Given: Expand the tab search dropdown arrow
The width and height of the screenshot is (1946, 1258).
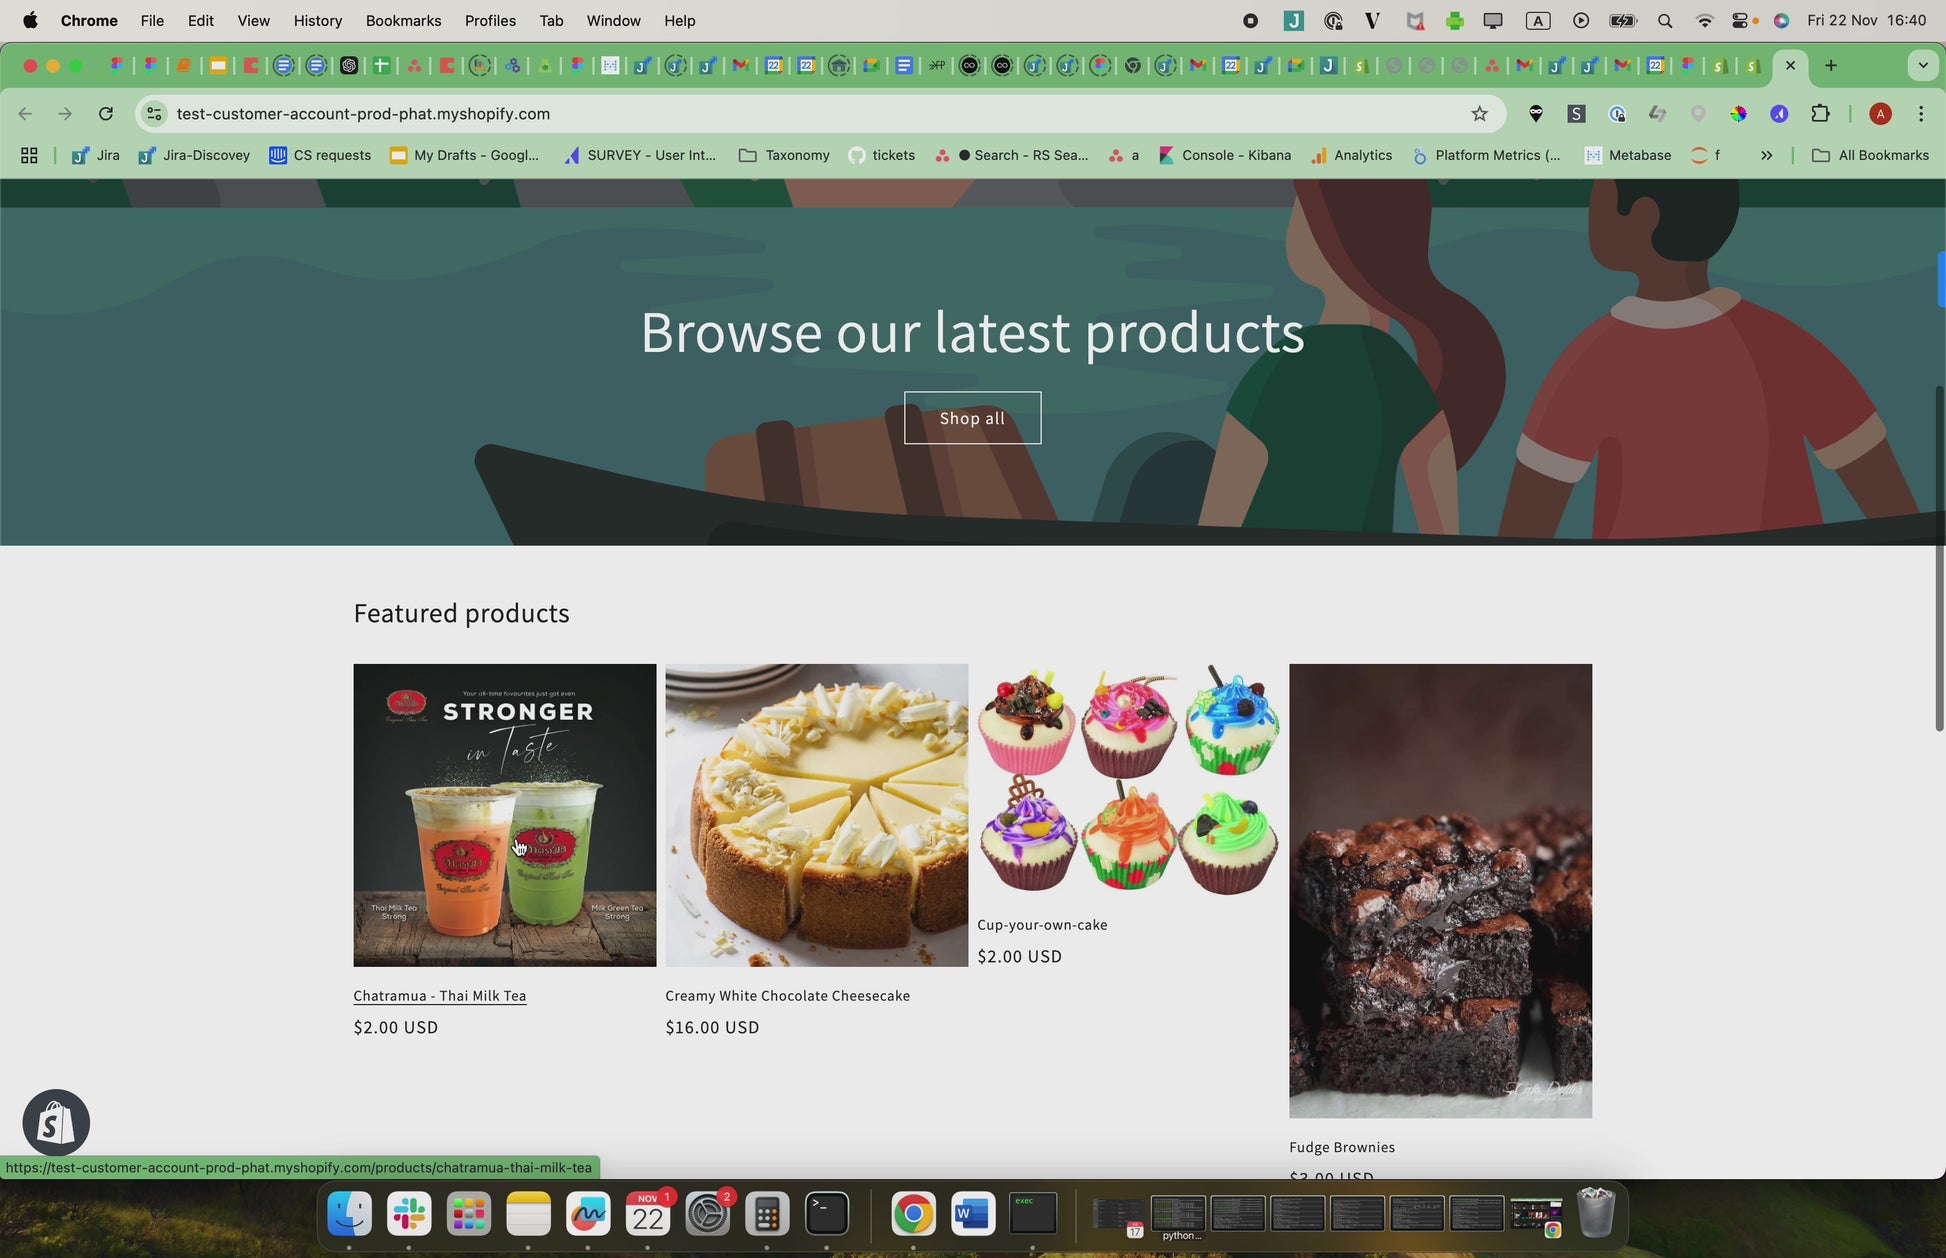Looking at the screenshot, I should 1922,66.
